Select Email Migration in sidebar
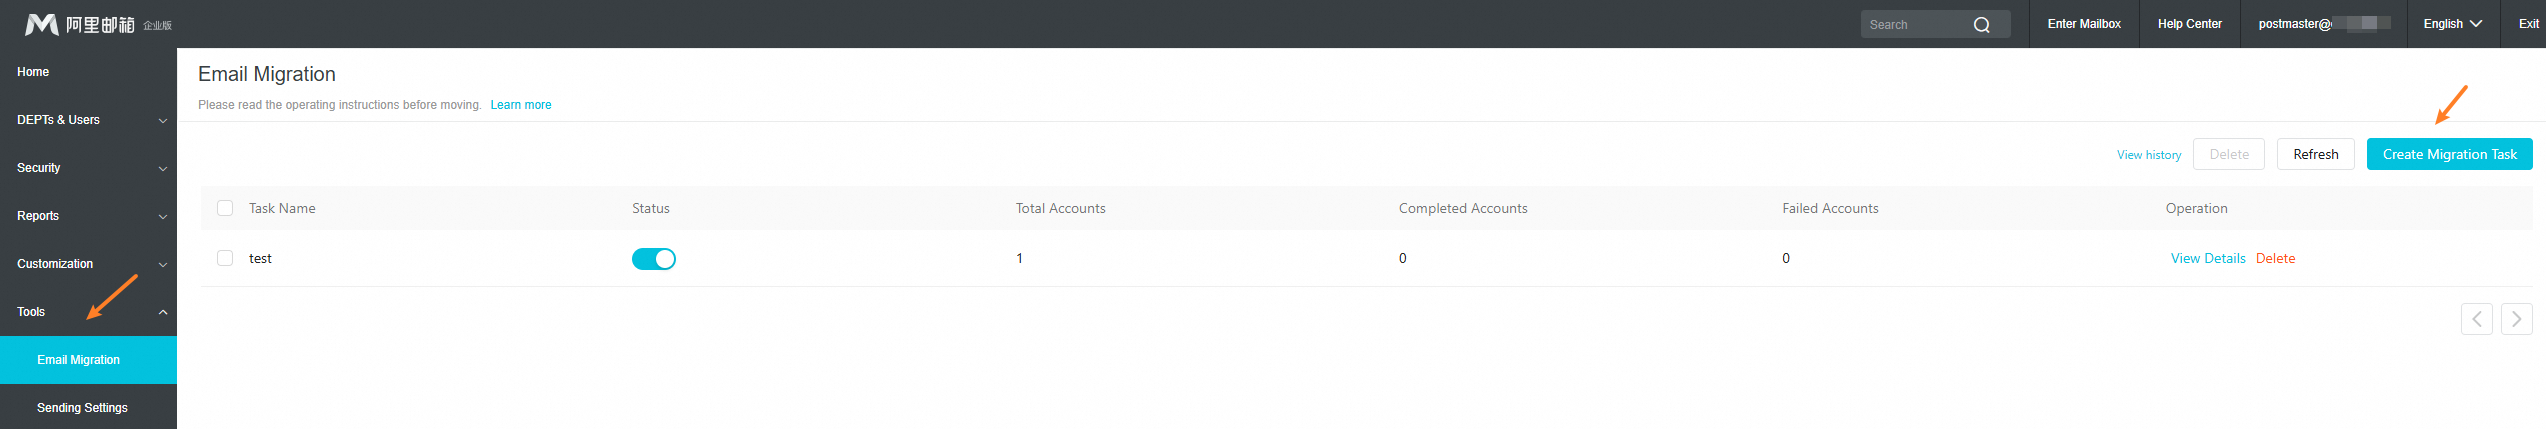Viewport: 2546px width, 429px height. click(x=88, y=360)
